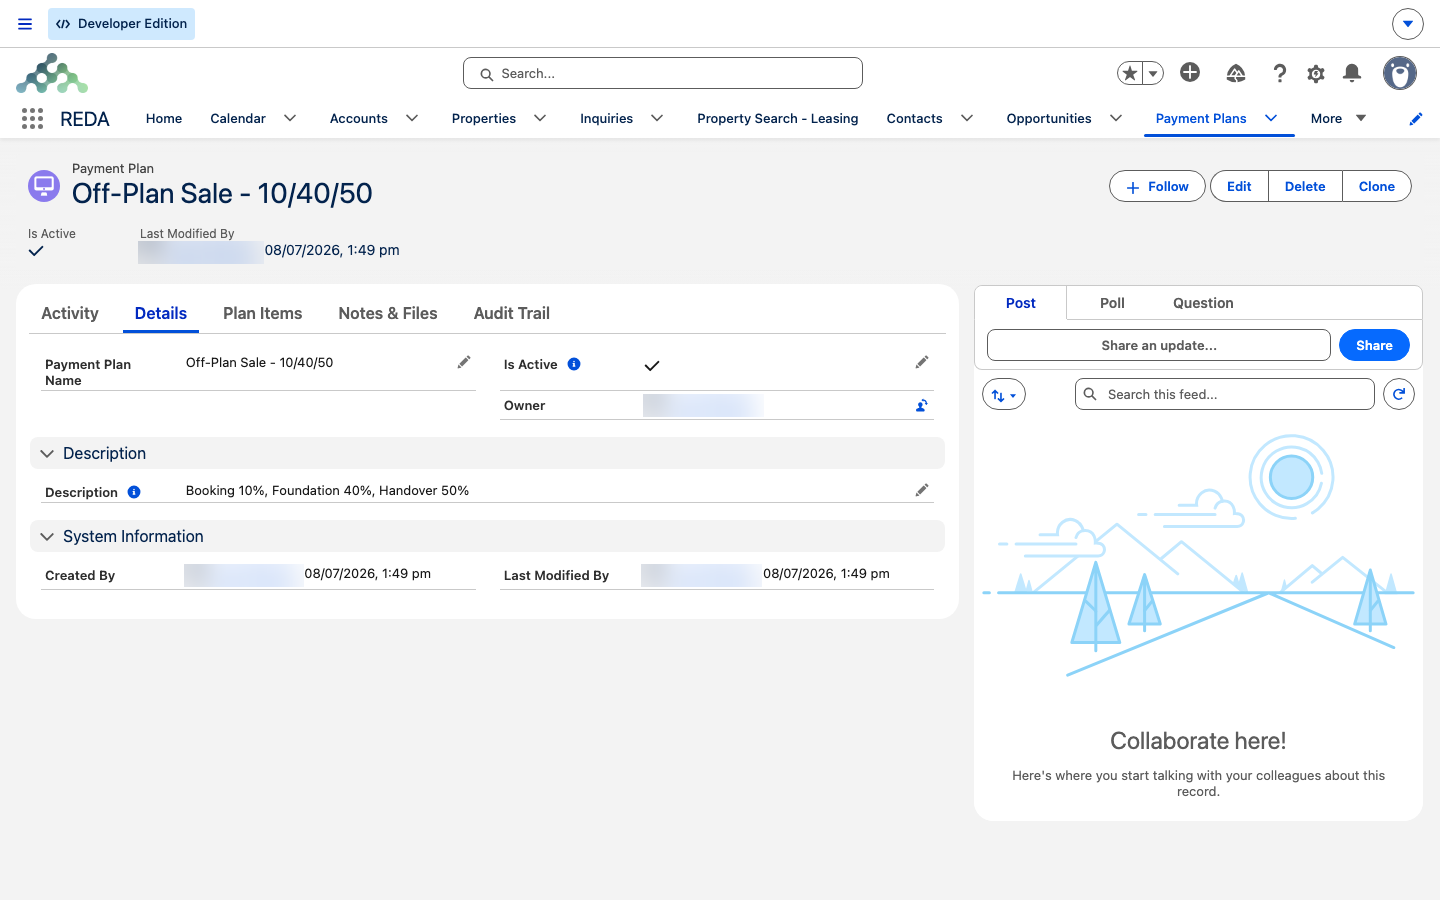Image resolution: width=1440 pixels, height=900 pixels.
Task: Expand the Properties nav dropdown chevron
Action: click(x=540, y=118)
